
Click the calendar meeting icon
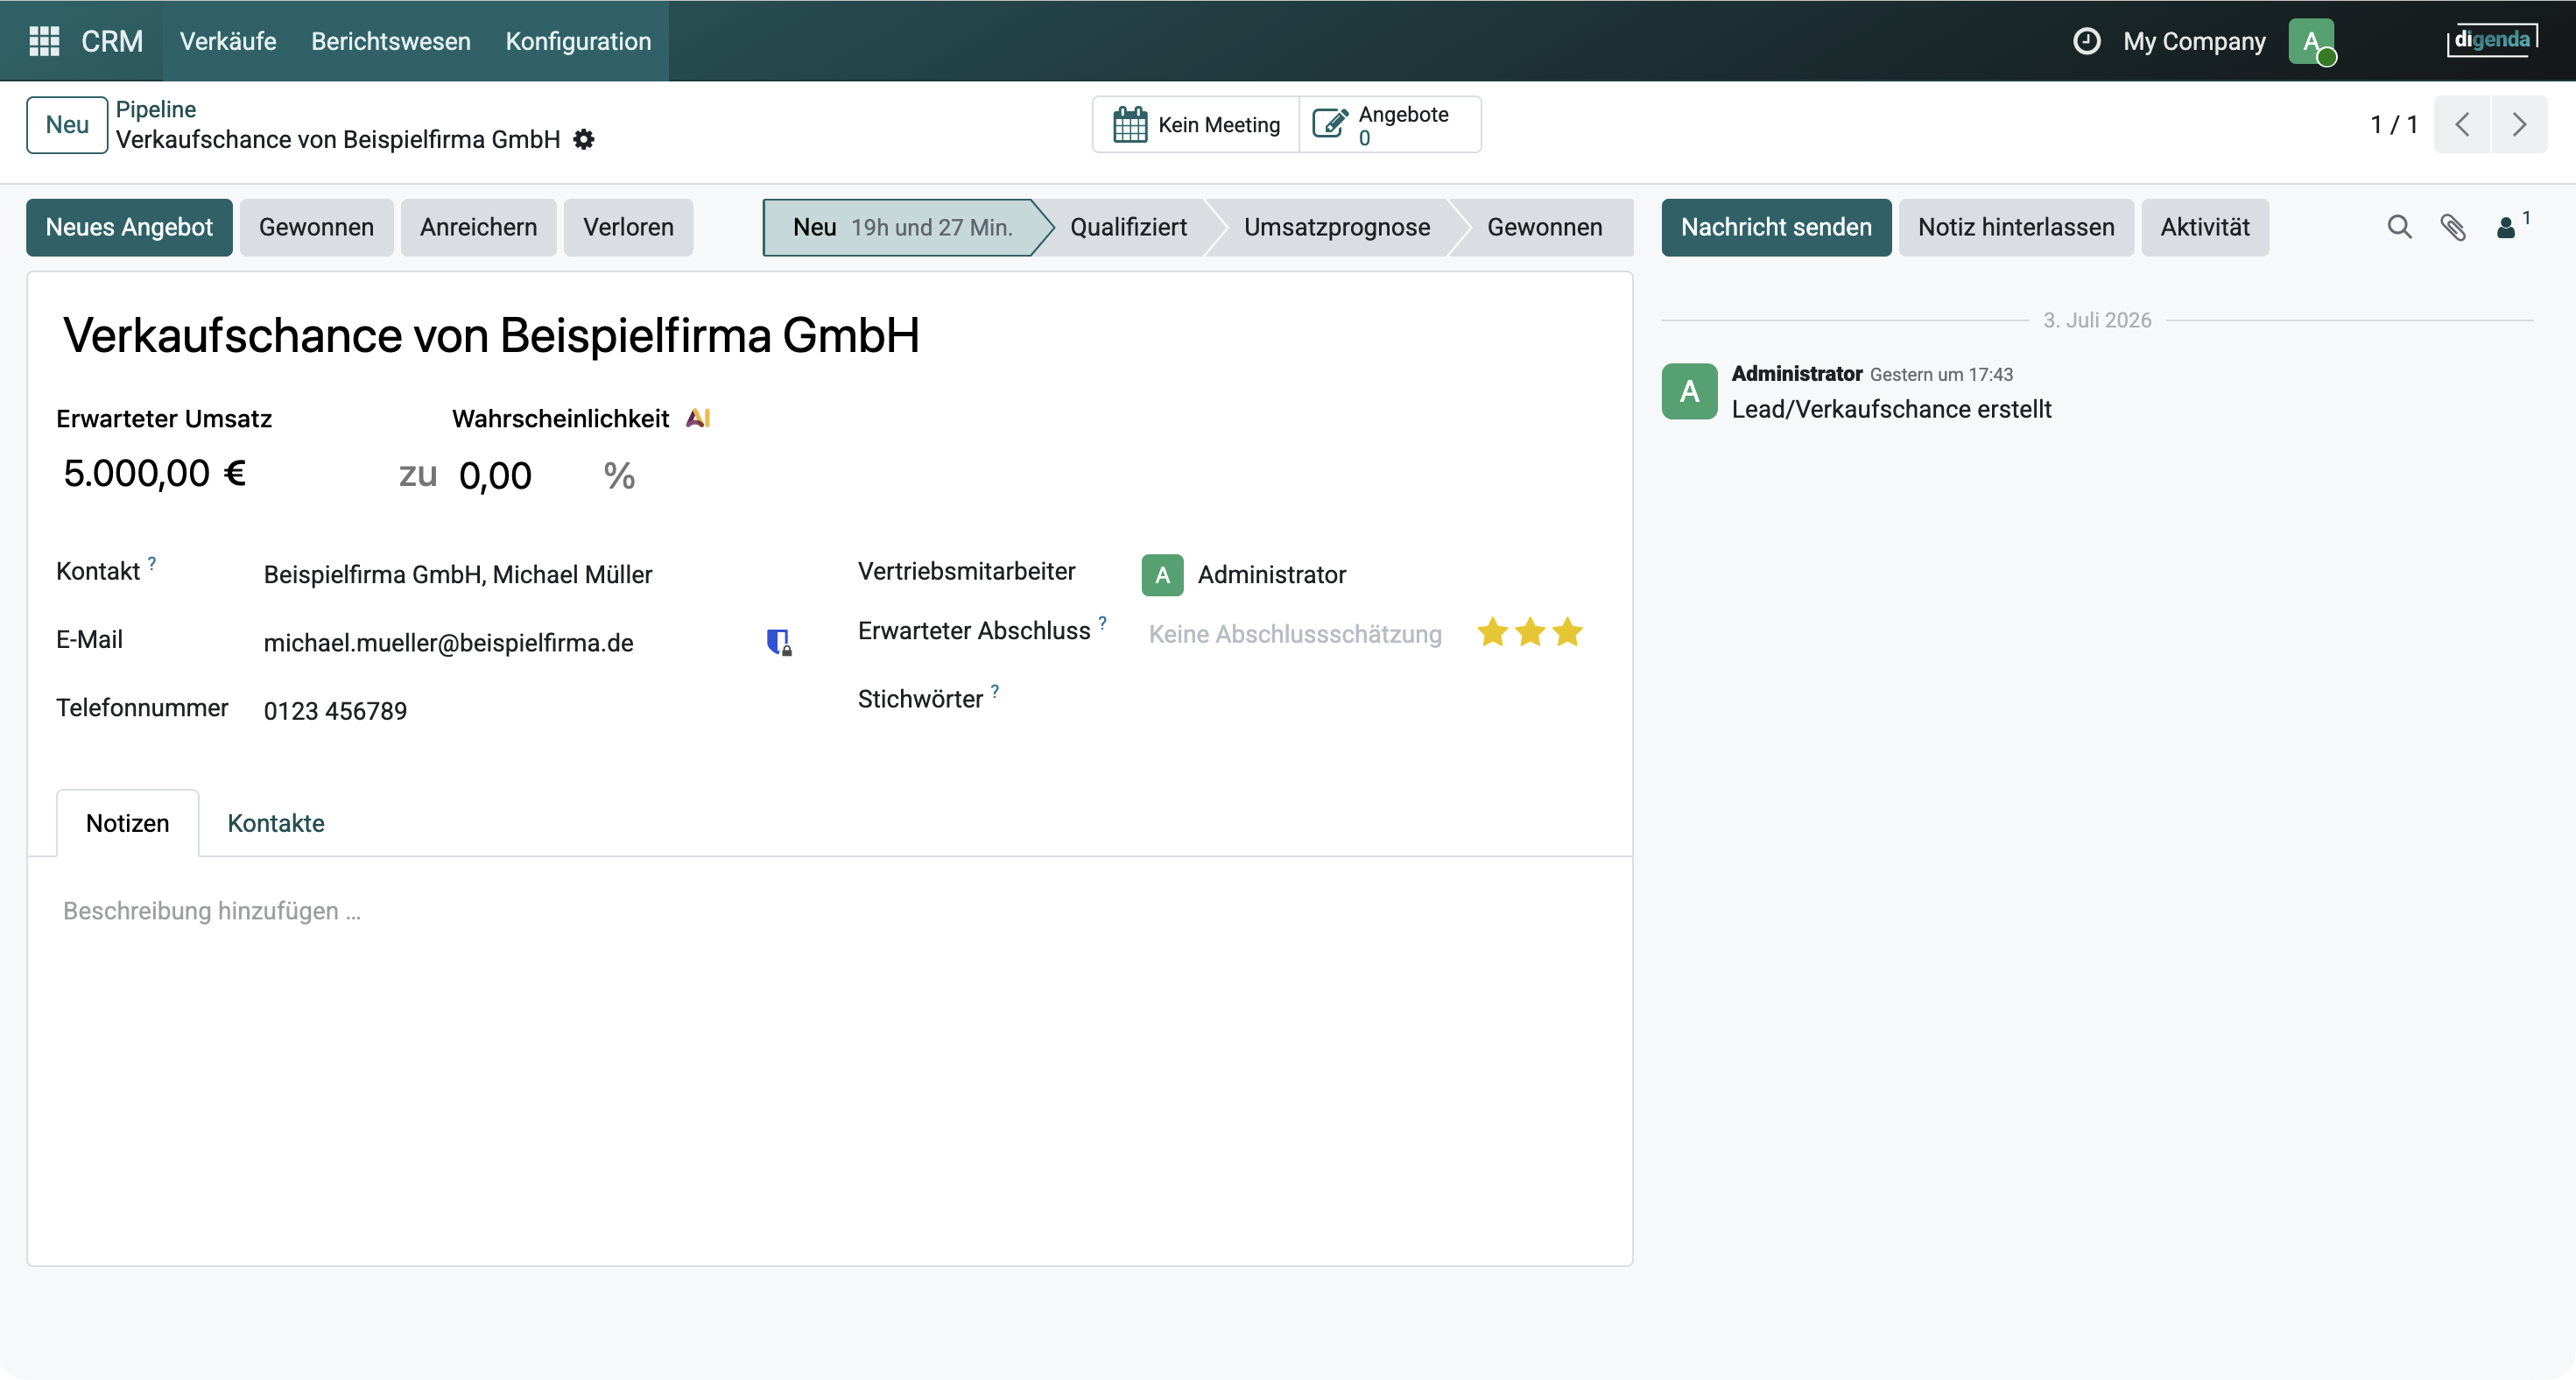[x=1130, y=125]
